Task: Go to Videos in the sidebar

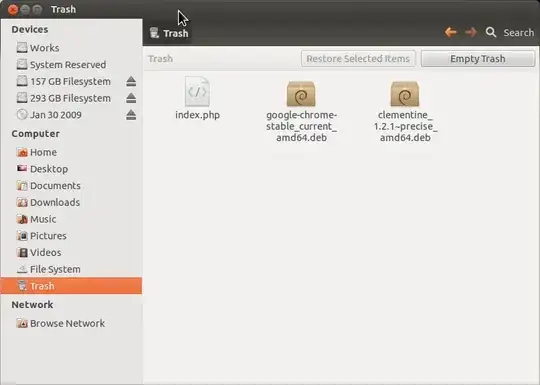Action: click(x=71, y=252)
